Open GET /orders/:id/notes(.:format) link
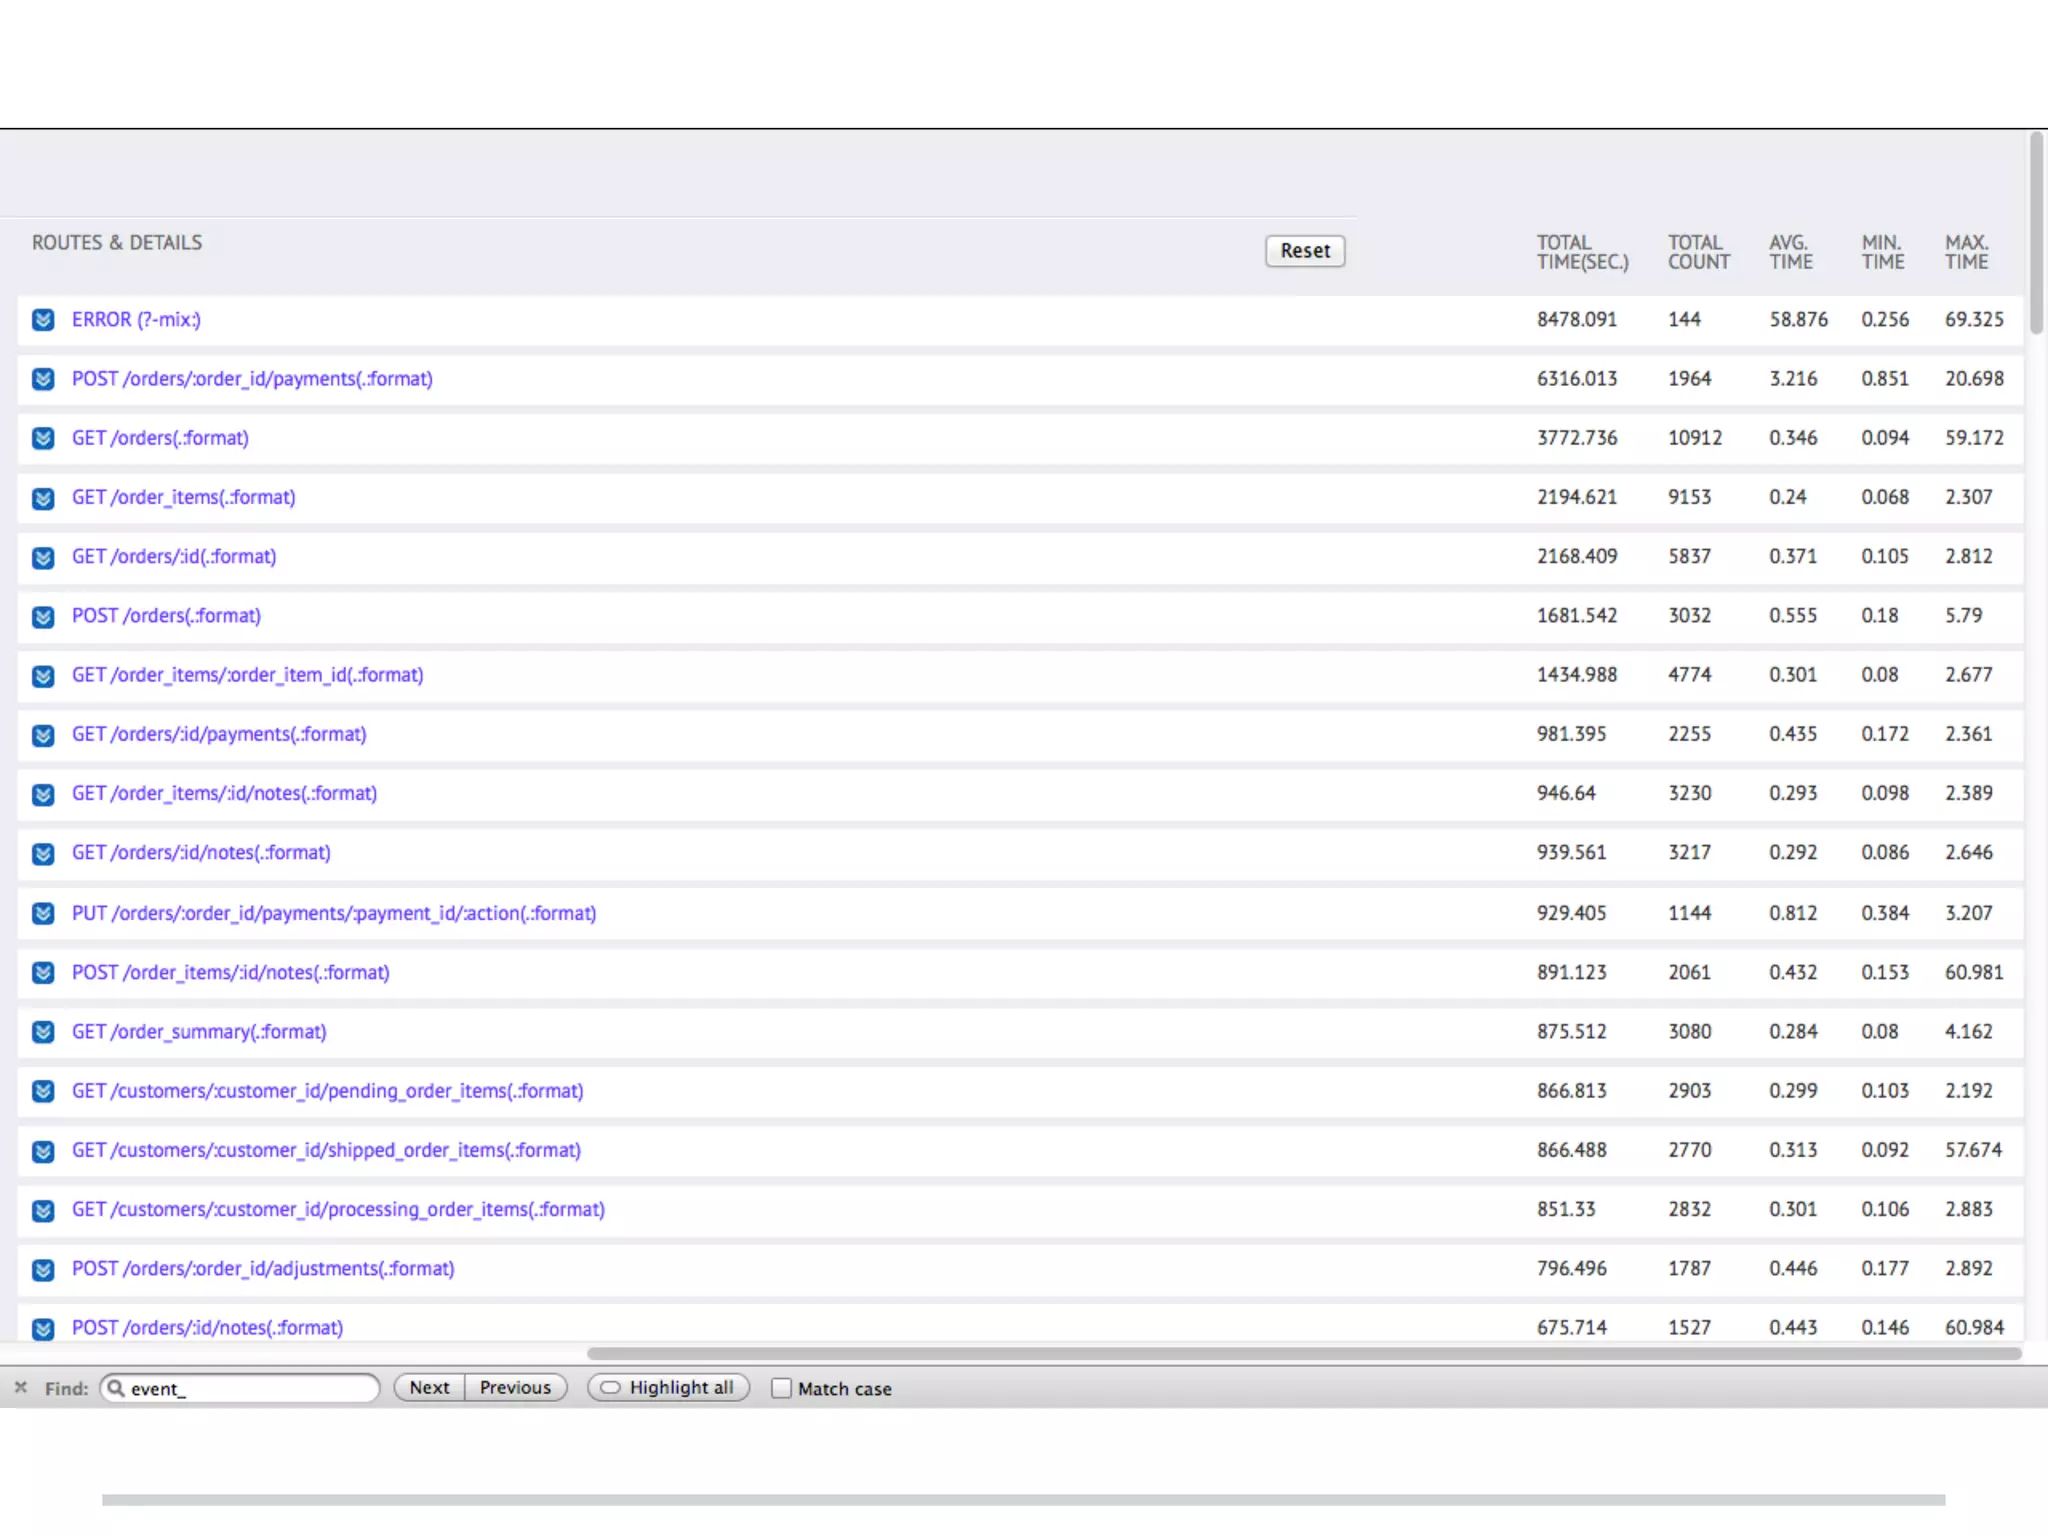2048x1536 pixels. 201,852
